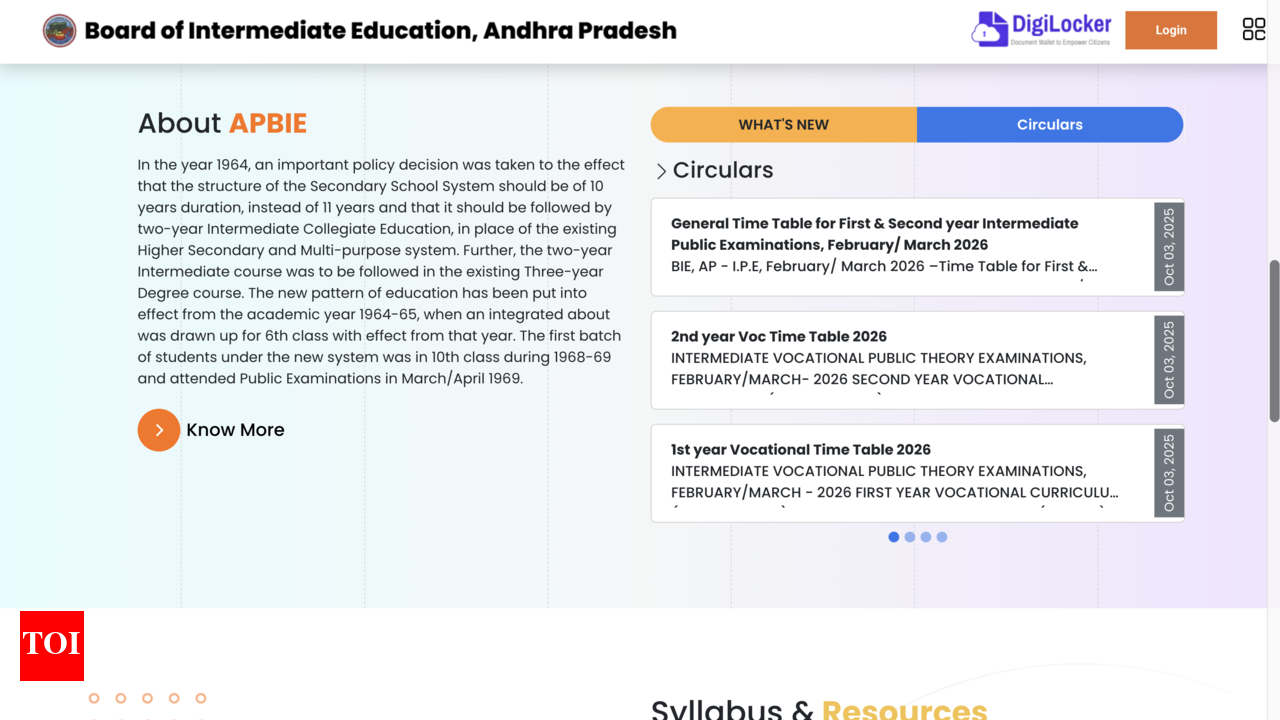Click the Board of Intermediate Education, Andhra Pradesh title

tap(380, 31)
